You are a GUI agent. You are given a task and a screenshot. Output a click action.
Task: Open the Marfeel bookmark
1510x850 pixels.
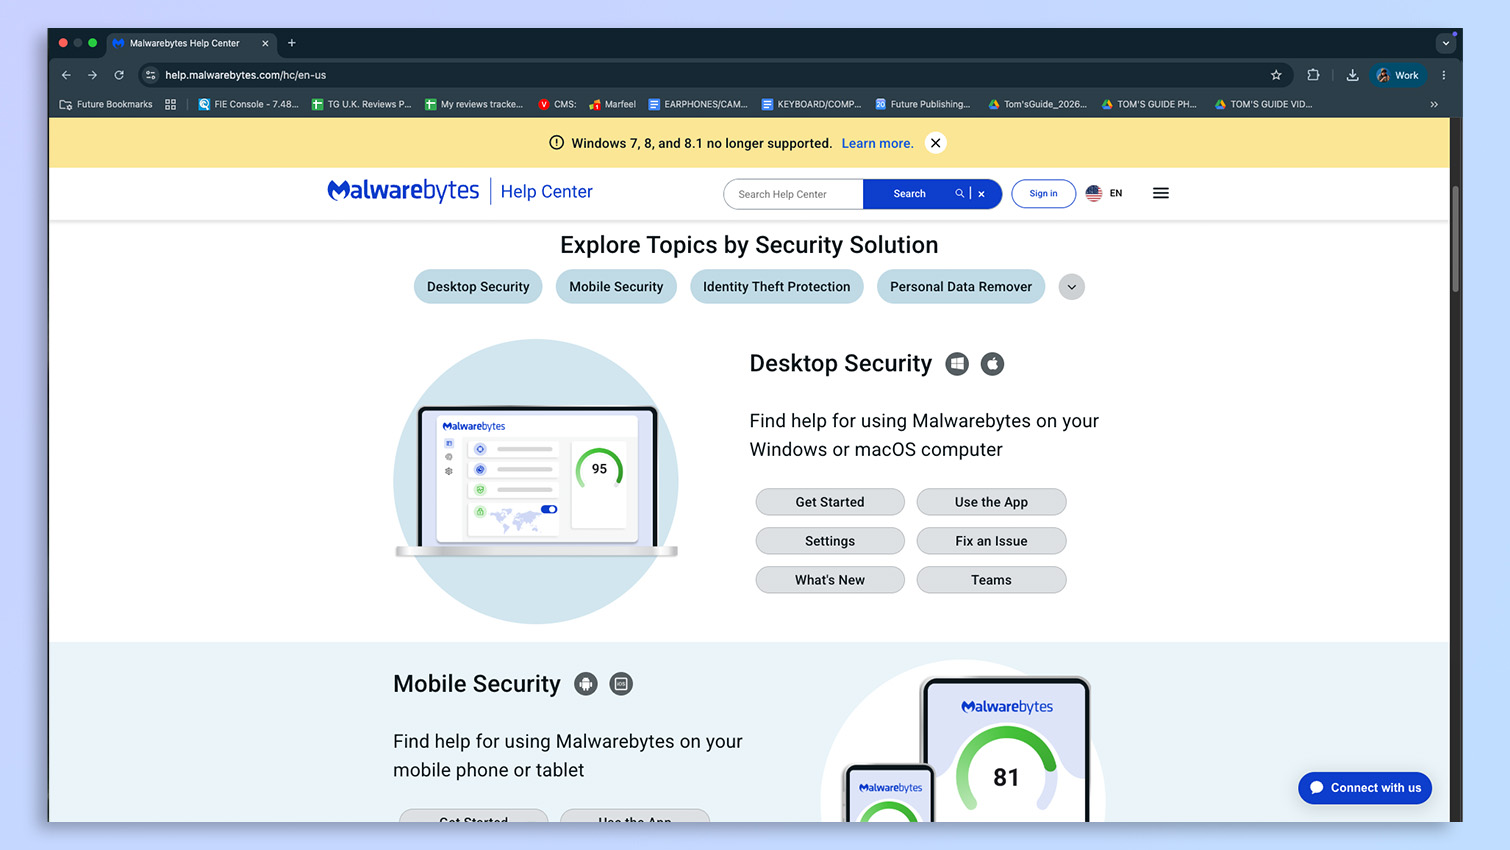[x=612, y=104]
